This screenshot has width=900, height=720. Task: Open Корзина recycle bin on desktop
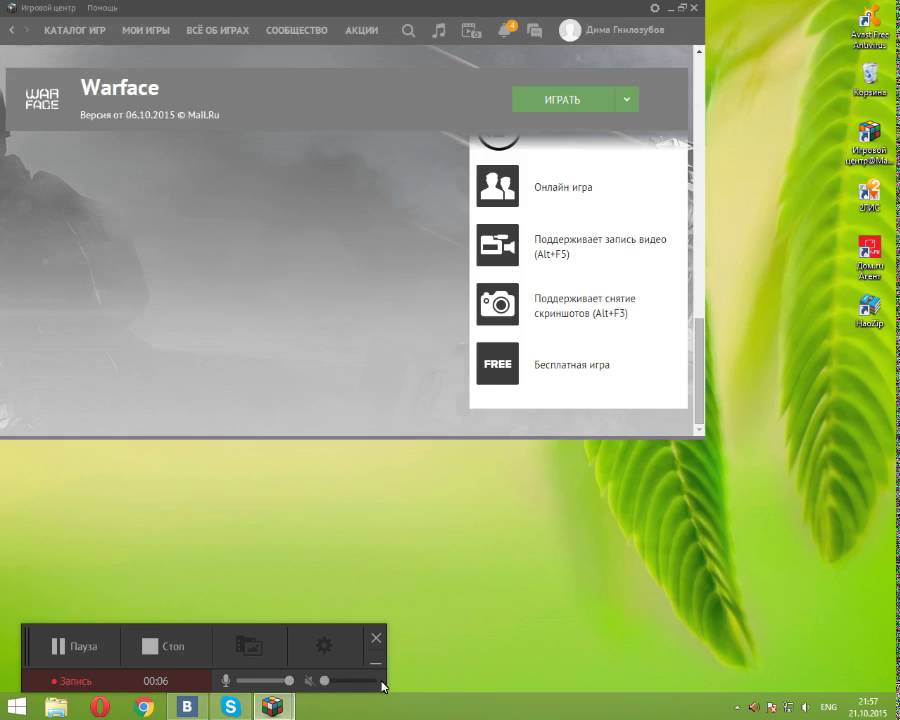point(870,80)
